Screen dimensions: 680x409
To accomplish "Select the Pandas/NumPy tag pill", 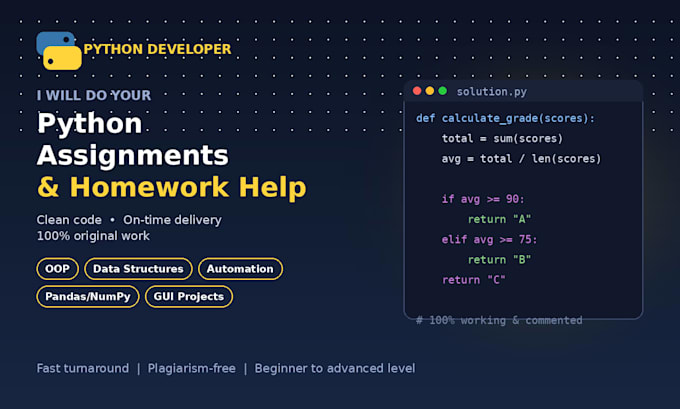I will pyautogui.click(x=88, y=297).
